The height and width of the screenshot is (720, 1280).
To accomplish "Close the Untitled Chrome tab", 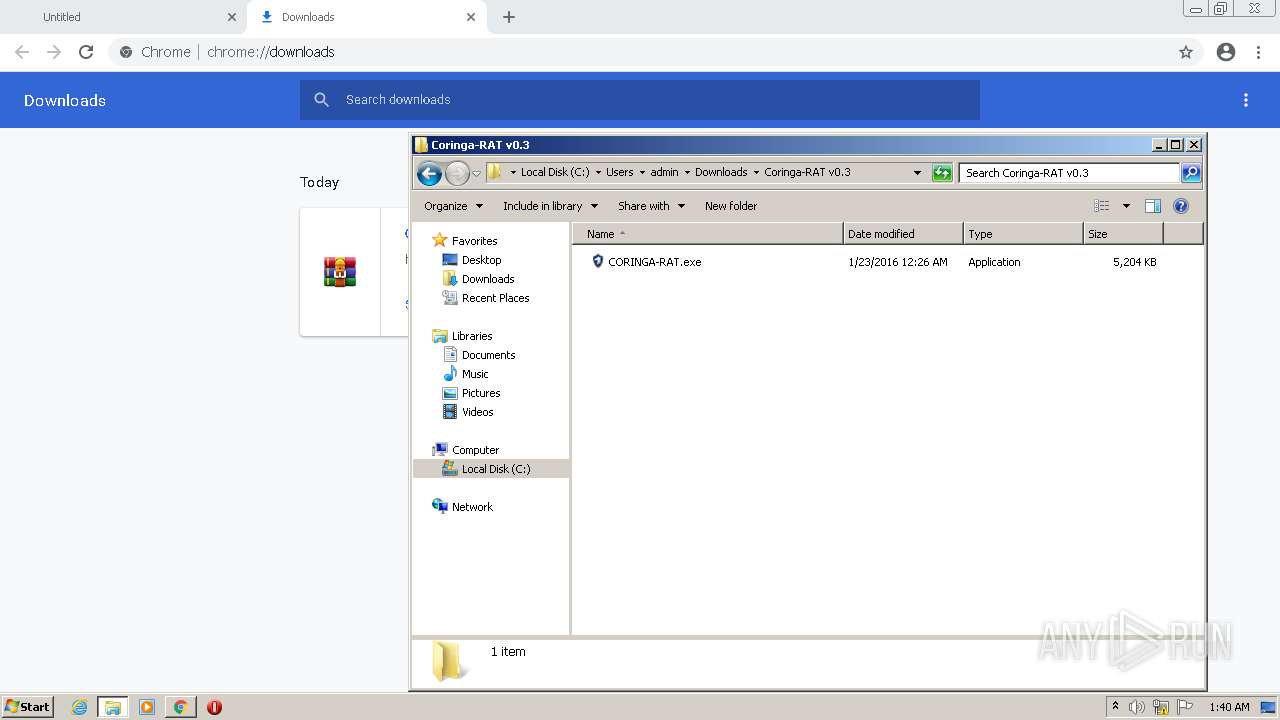I will 232,17.
